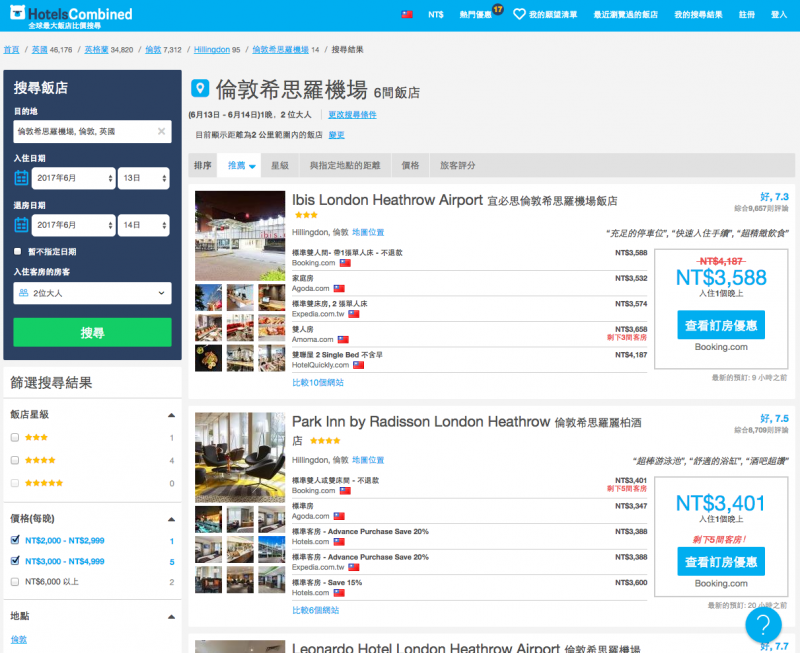Open 最近瀏覽過的飯店 in the header

tap(626, 14)
